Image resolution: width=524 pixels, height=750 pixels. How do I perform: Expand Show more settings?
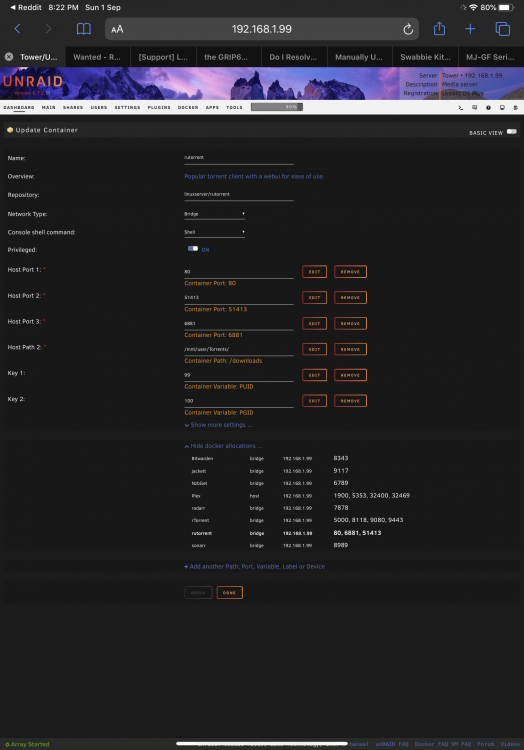tap(218, 425)
